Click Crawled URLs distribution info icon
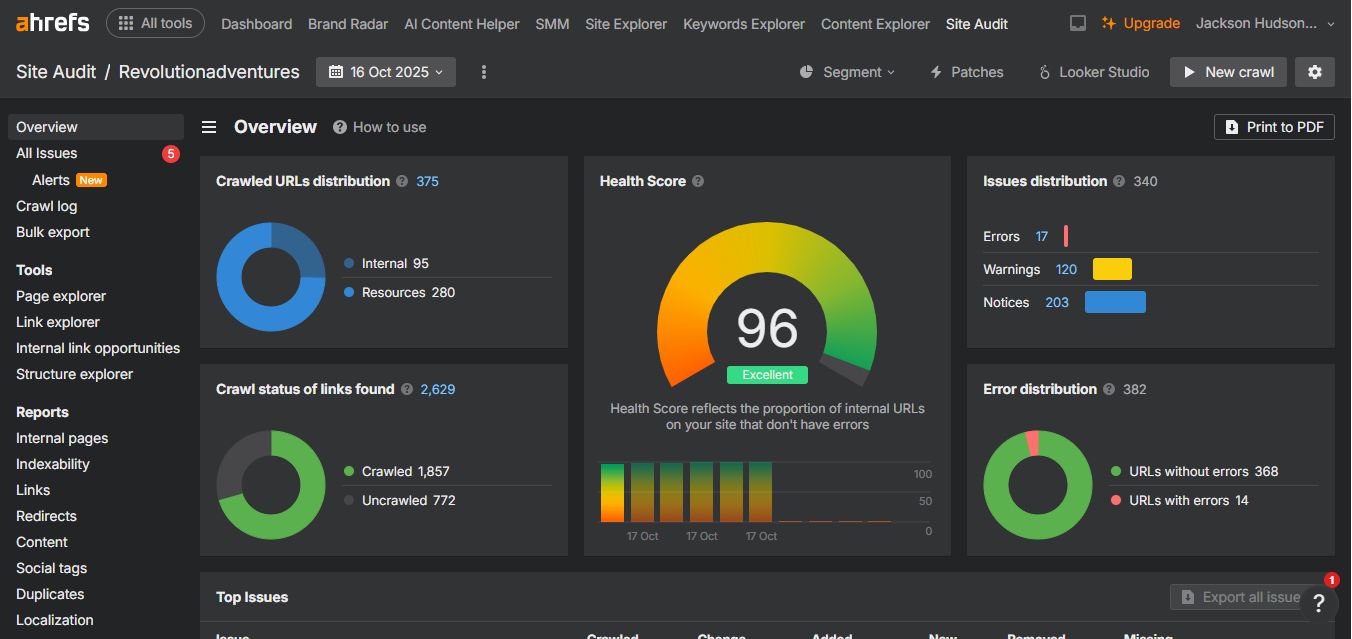 coord(402,181)
